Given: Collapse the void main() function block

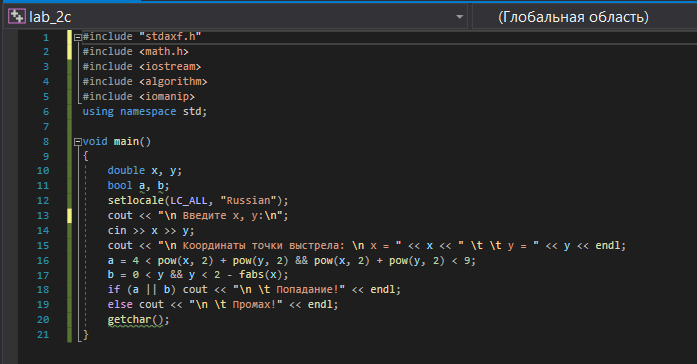Looking at the screenshot, I should point(78,142).
